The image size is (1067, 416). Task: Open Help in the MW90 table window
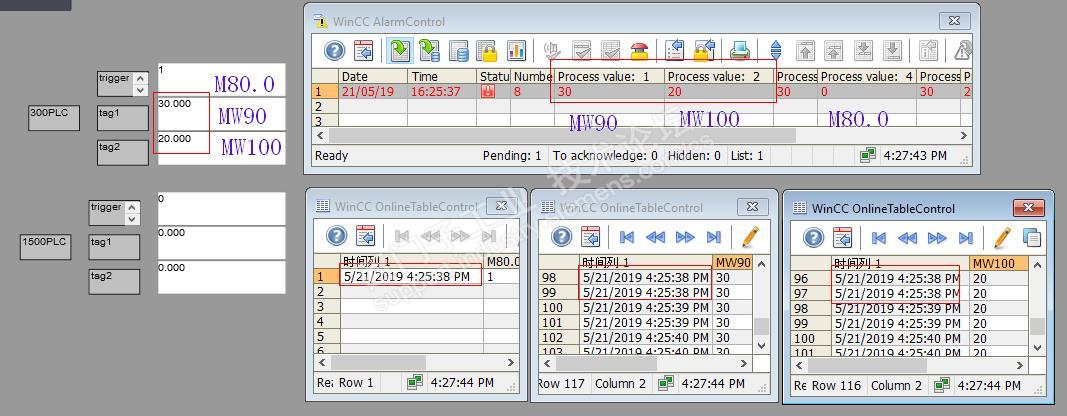point(561,237)
